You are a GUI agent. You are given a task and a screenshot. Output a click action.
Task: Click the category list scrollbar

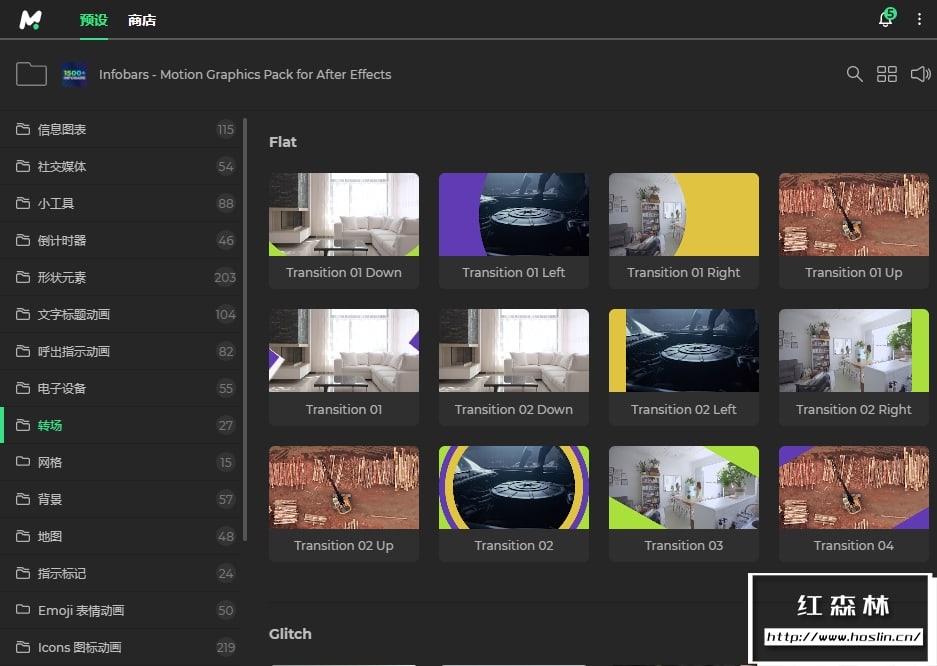245,329
